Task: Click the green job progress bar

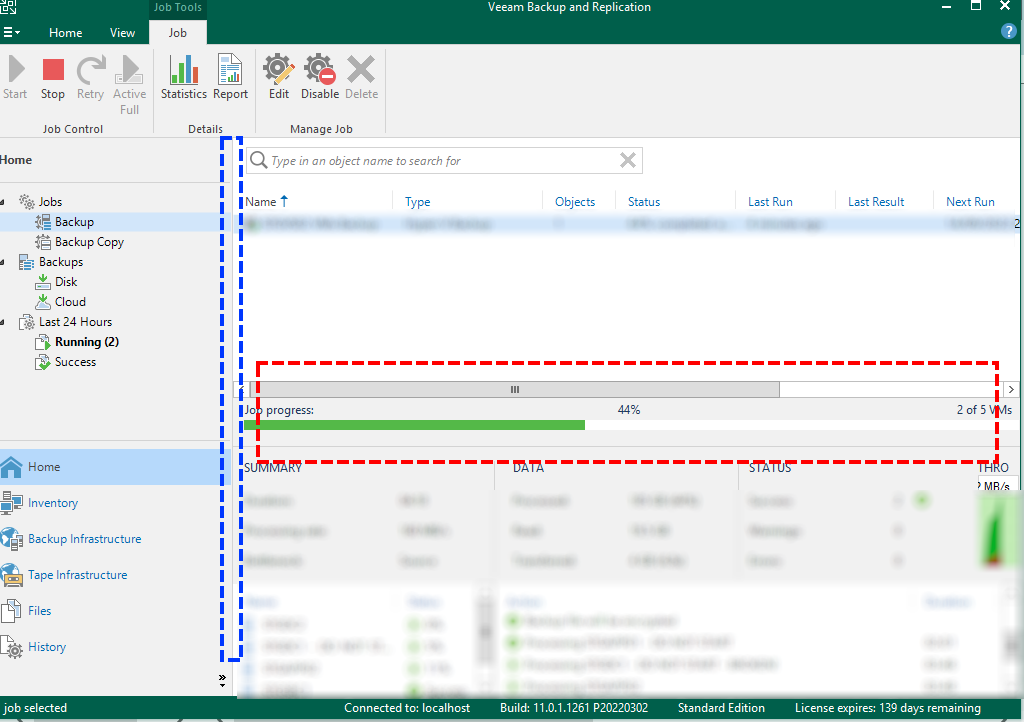Action: (x=414, y=425)
